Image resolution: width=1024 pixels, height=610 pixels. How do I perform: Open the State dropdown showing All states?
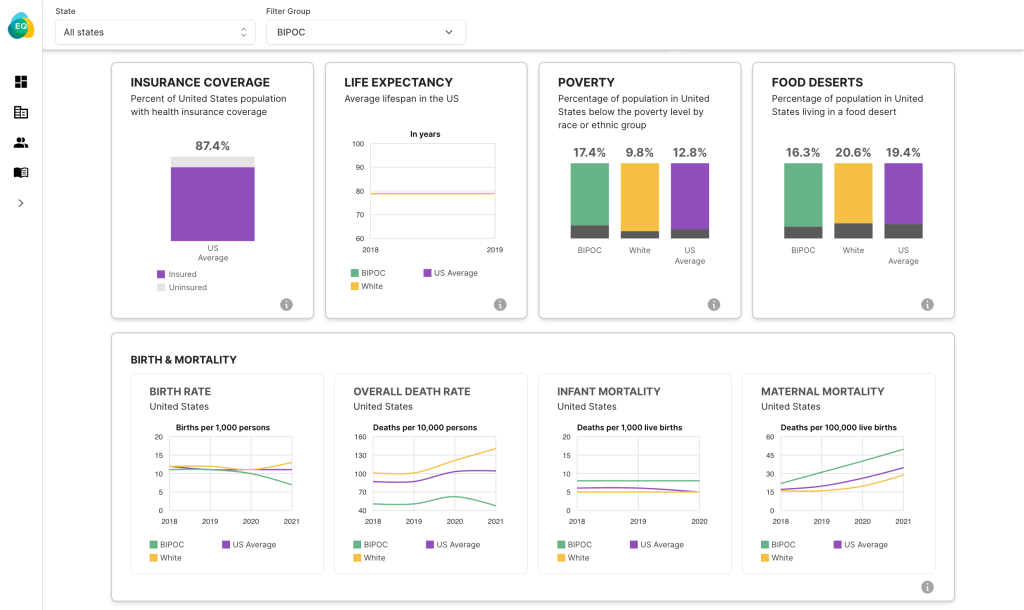point(155,32)
